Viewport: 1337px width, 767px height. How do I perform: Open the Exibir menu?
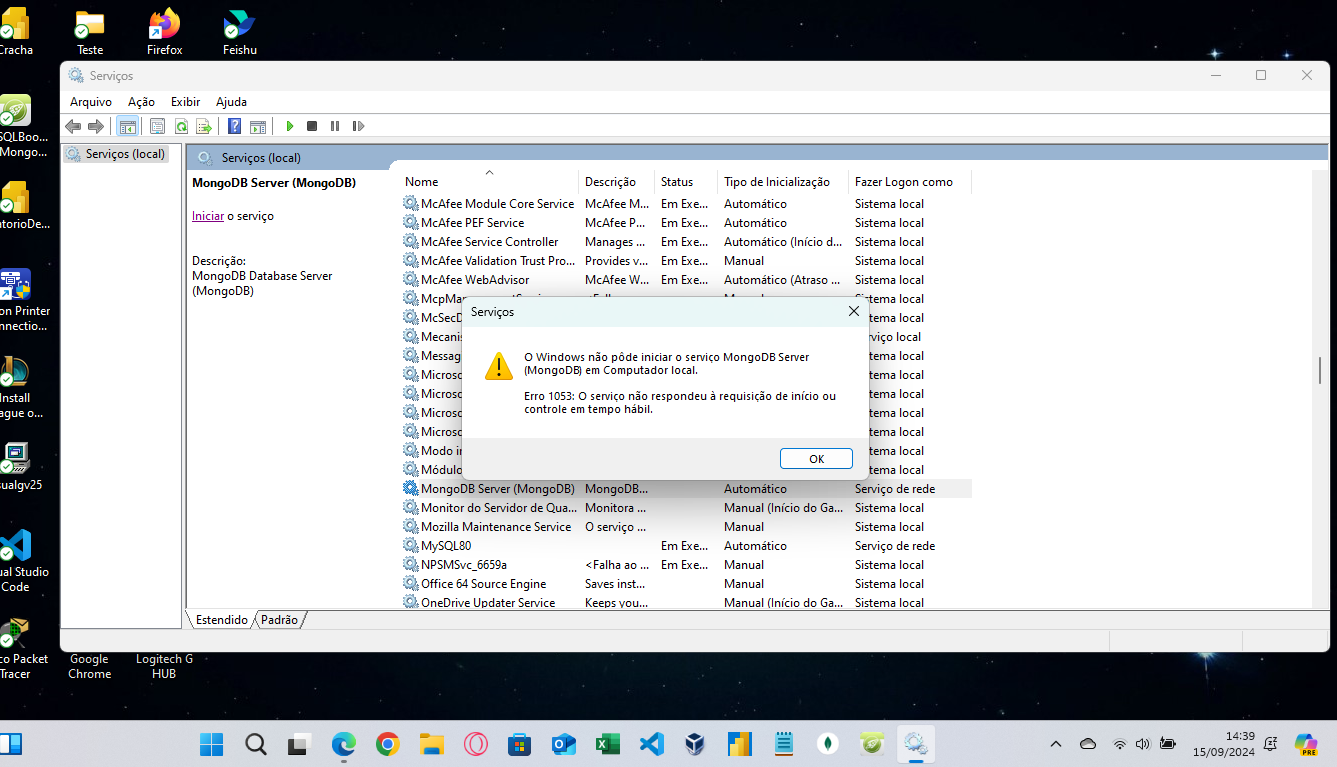point(185,102)
